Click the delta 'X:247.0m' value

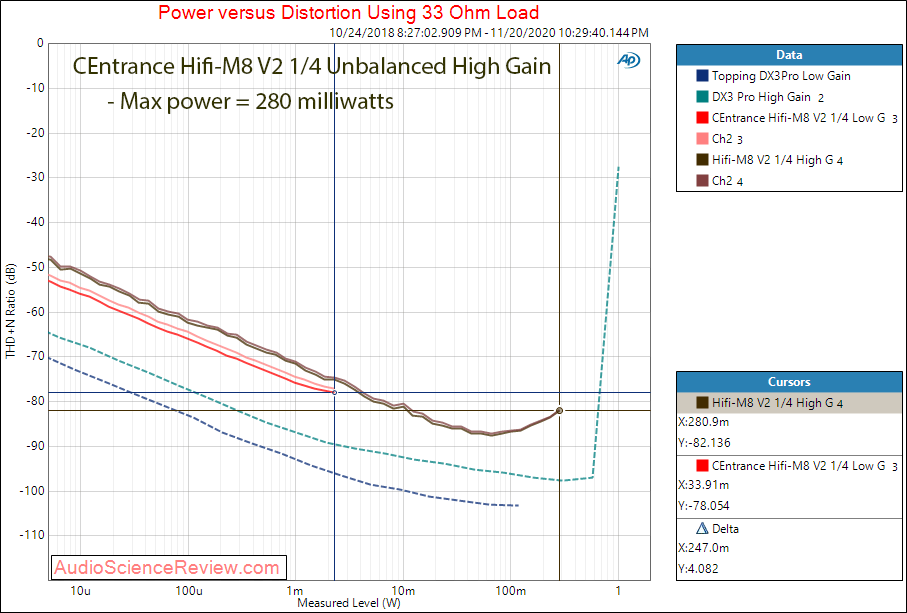pyautogui.click(x=704, y=548)
